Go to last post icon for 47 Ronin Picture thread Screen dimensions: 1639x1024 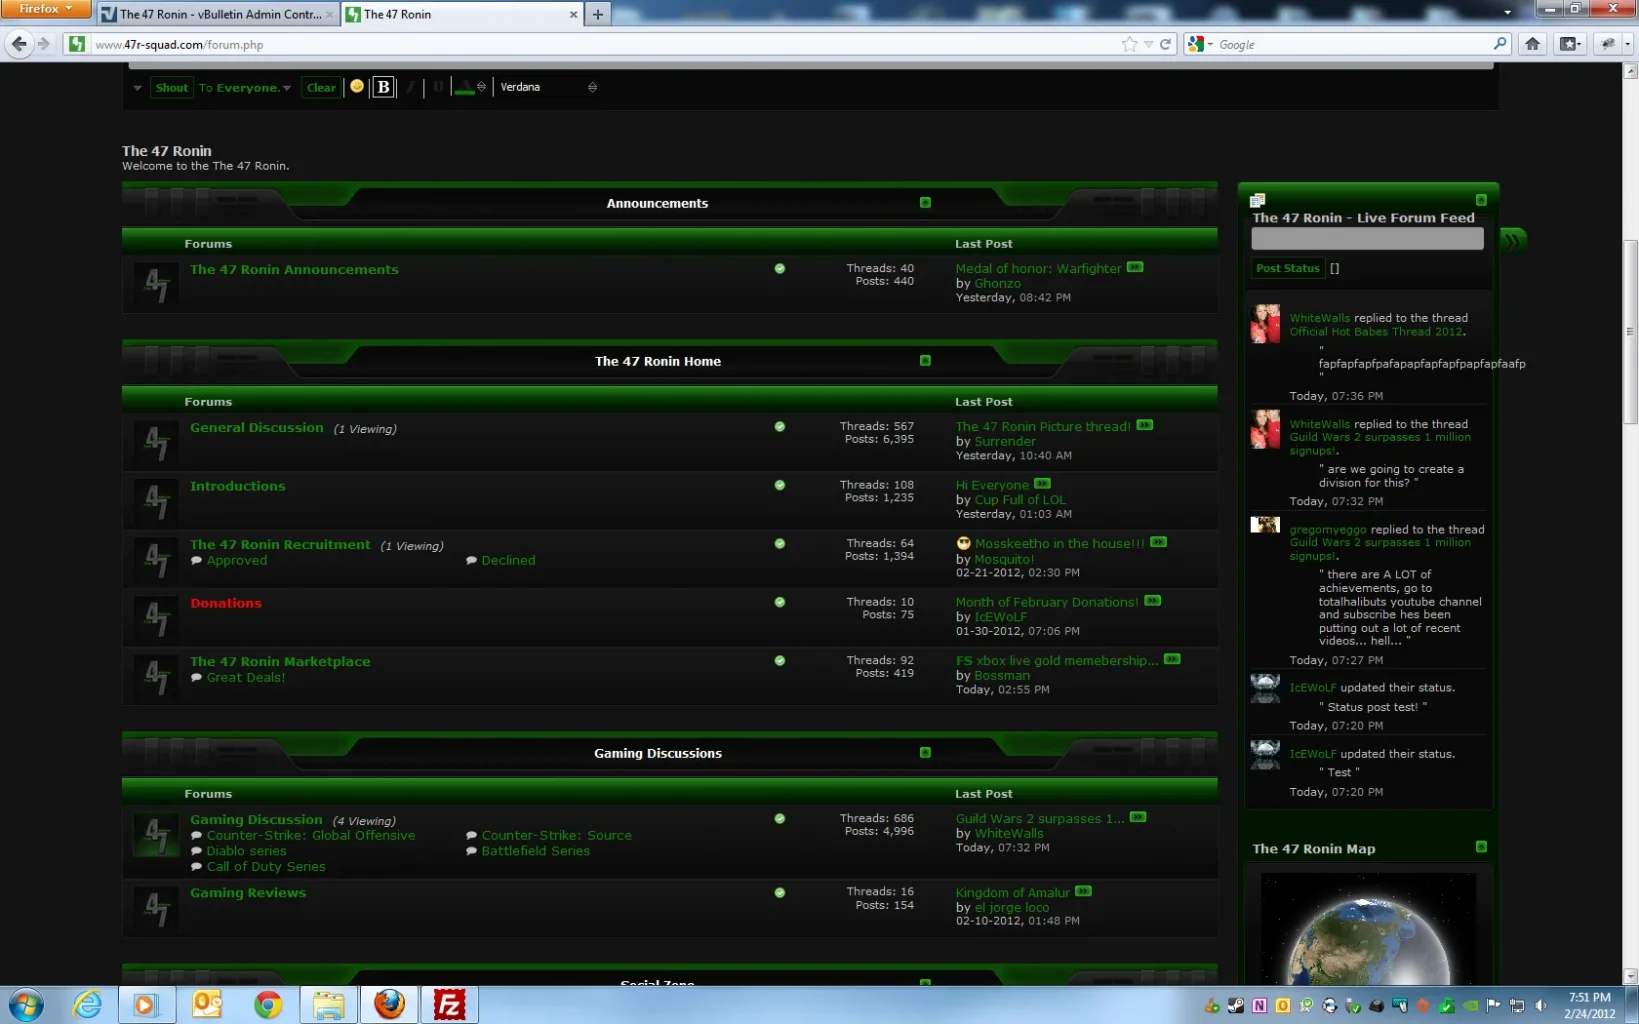tap(1145, 425)
